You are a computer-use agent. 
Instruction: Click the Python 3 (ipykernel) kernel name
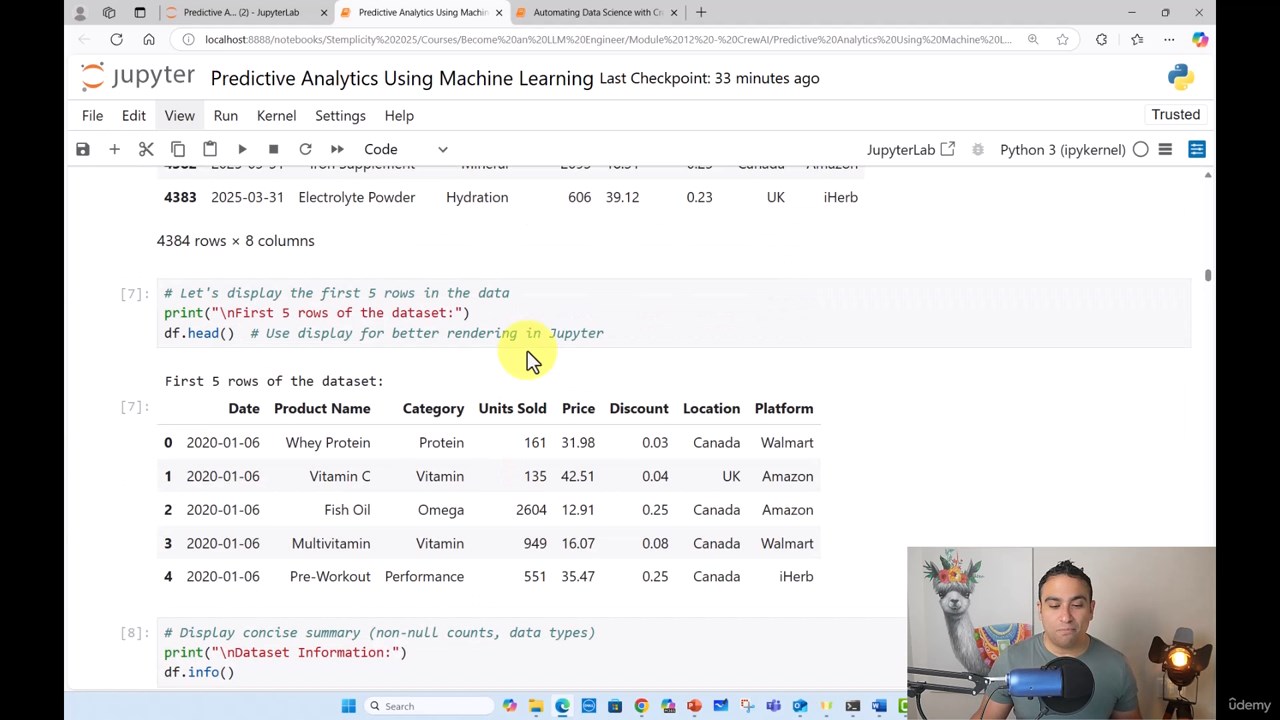point(1063,149)
